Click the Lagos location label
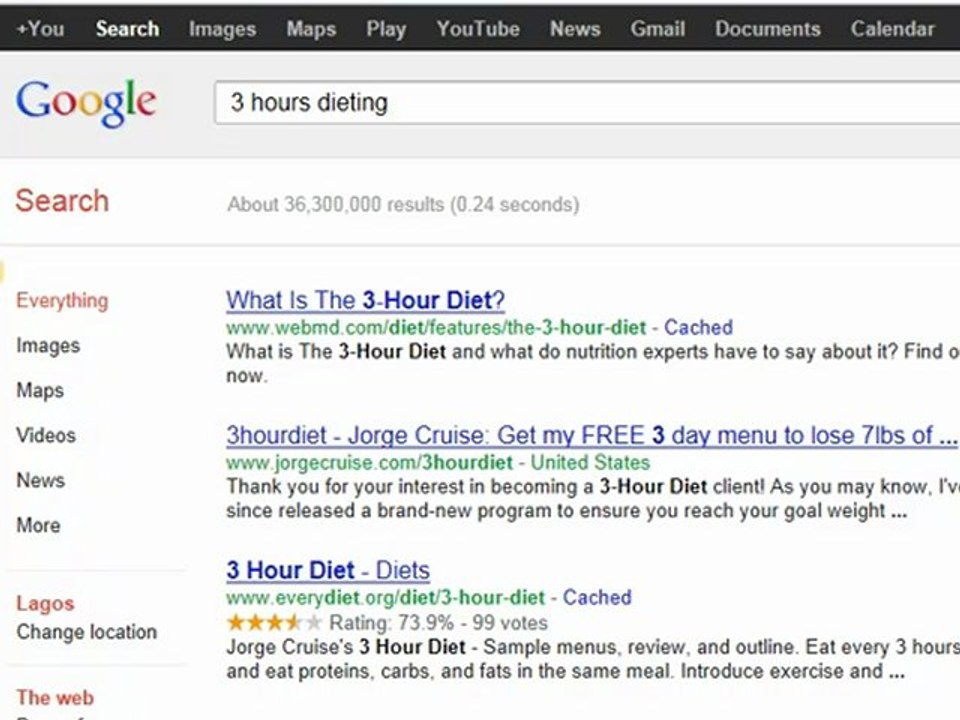This screenshot has height=720, width=960. (x=45, y=604)
